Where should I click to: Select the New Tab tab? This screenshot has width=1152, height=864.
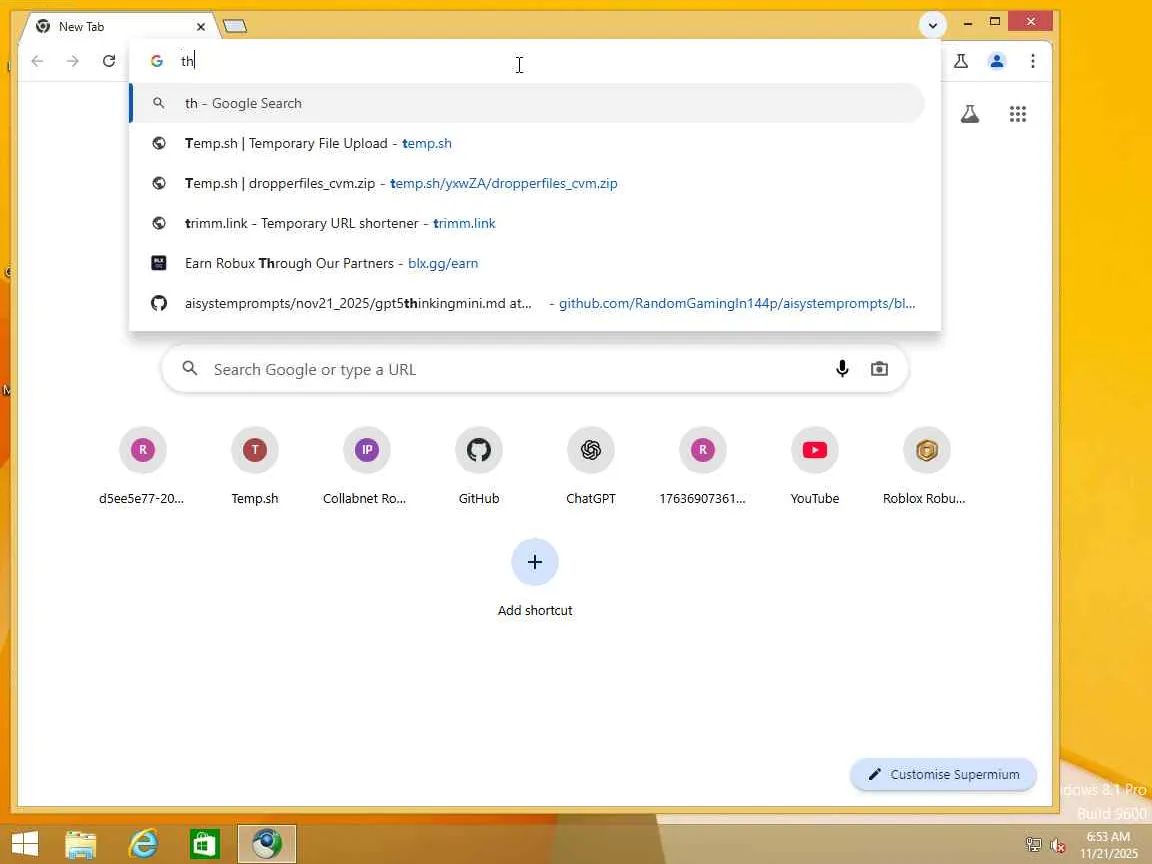118,26
